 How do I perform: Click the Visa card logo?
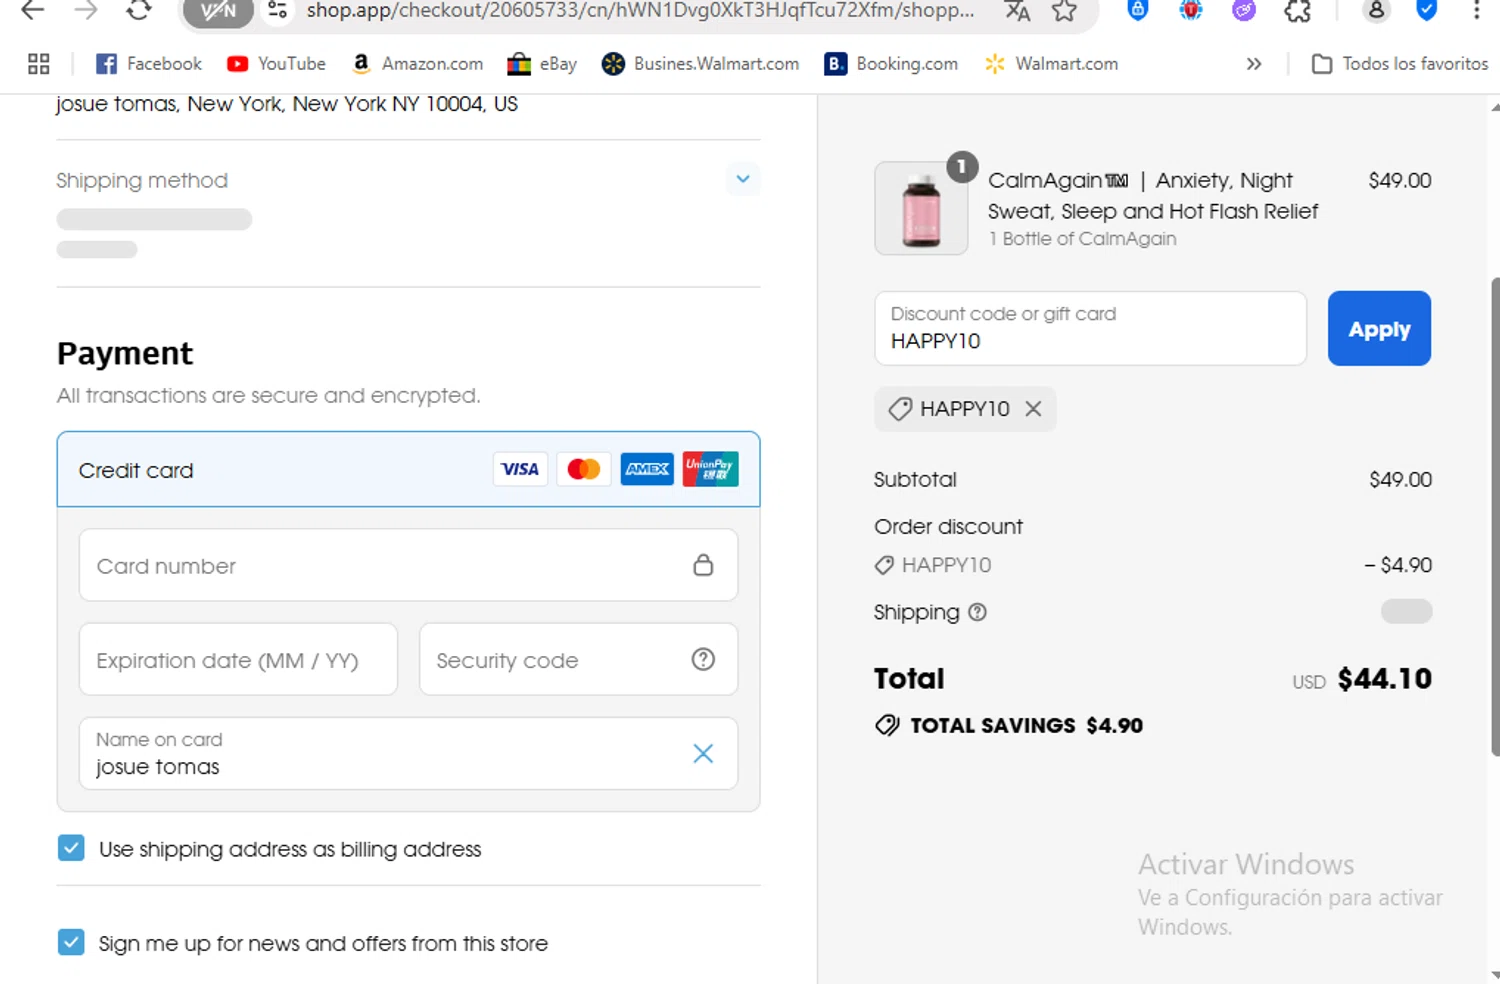[520, 469]
